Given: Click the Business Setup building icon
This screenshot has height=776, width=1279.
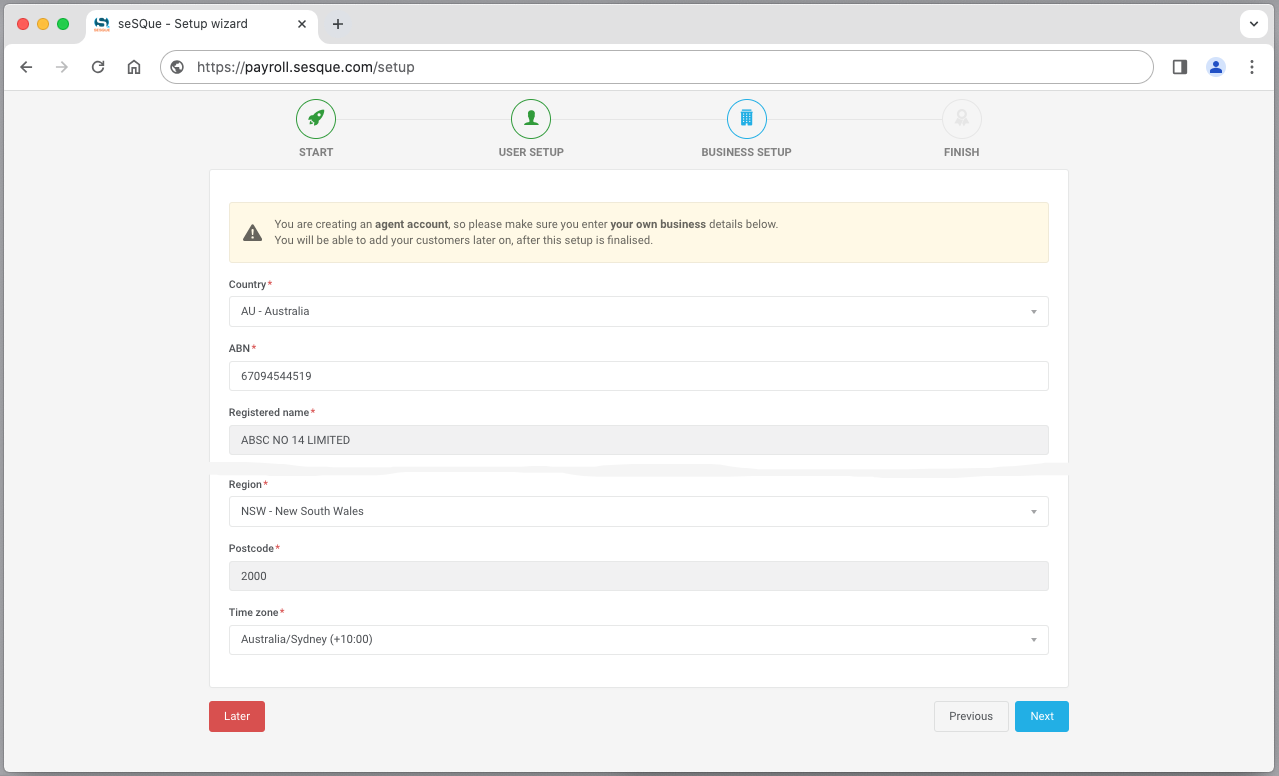Looking at the screenshot, I should pyautogui.click(x=746, y=119).
